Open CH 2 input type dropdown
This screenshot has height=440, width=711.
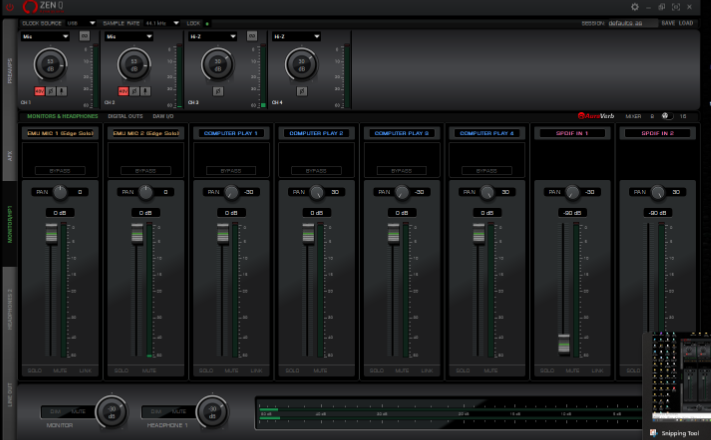tap(129, 36)
